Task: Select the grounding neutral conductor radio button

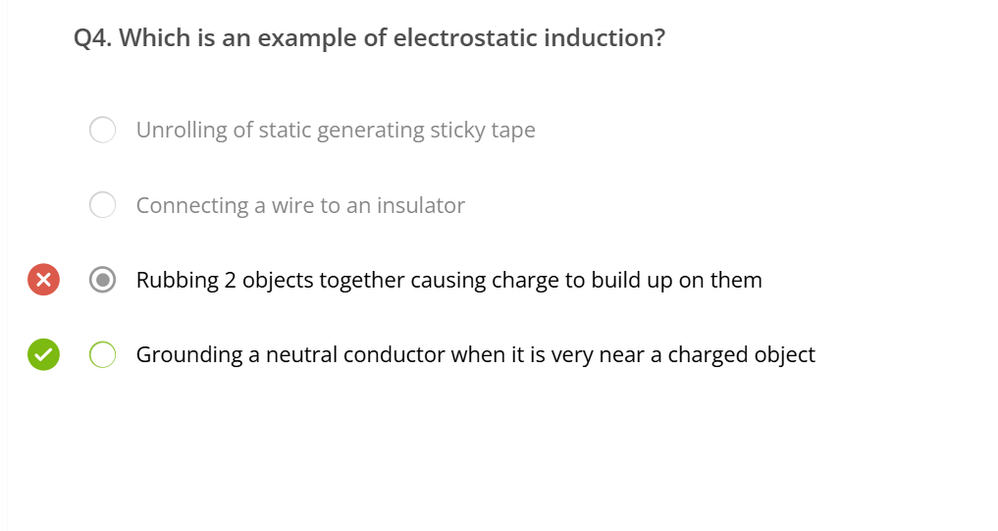Action: coord(102,355)
